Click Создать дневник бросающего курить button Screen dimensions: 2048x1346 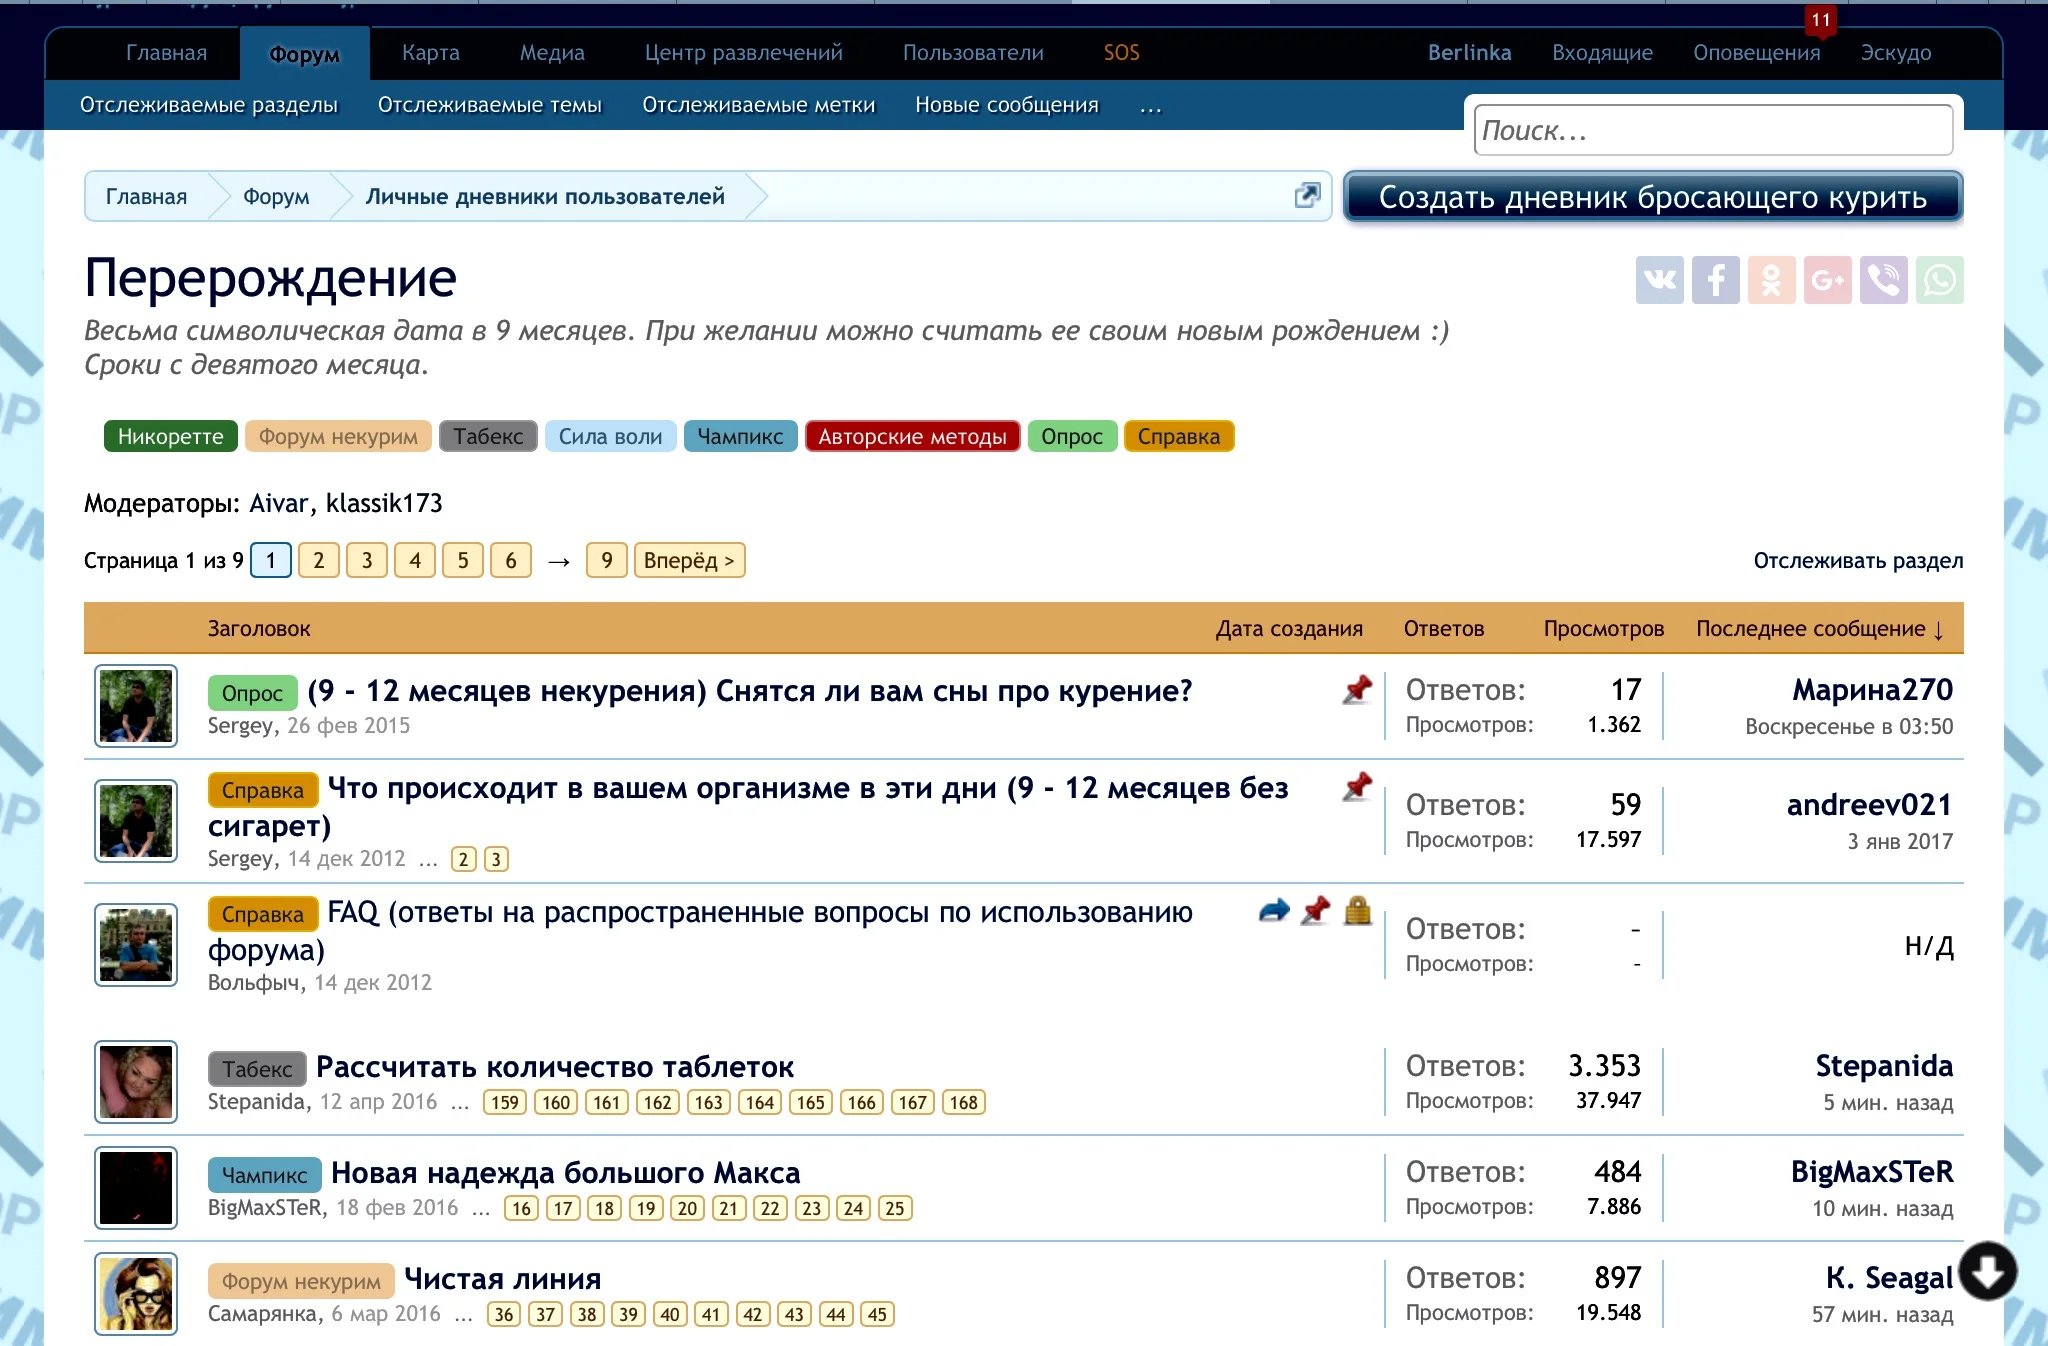[x=1652, y=197]
